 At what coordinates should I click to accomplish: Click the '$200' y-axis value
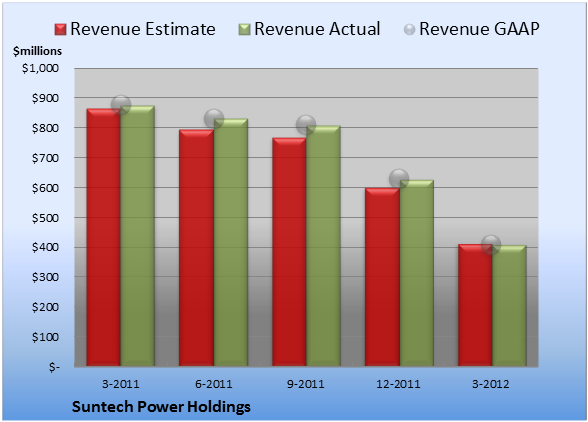(x=45, y=307)
